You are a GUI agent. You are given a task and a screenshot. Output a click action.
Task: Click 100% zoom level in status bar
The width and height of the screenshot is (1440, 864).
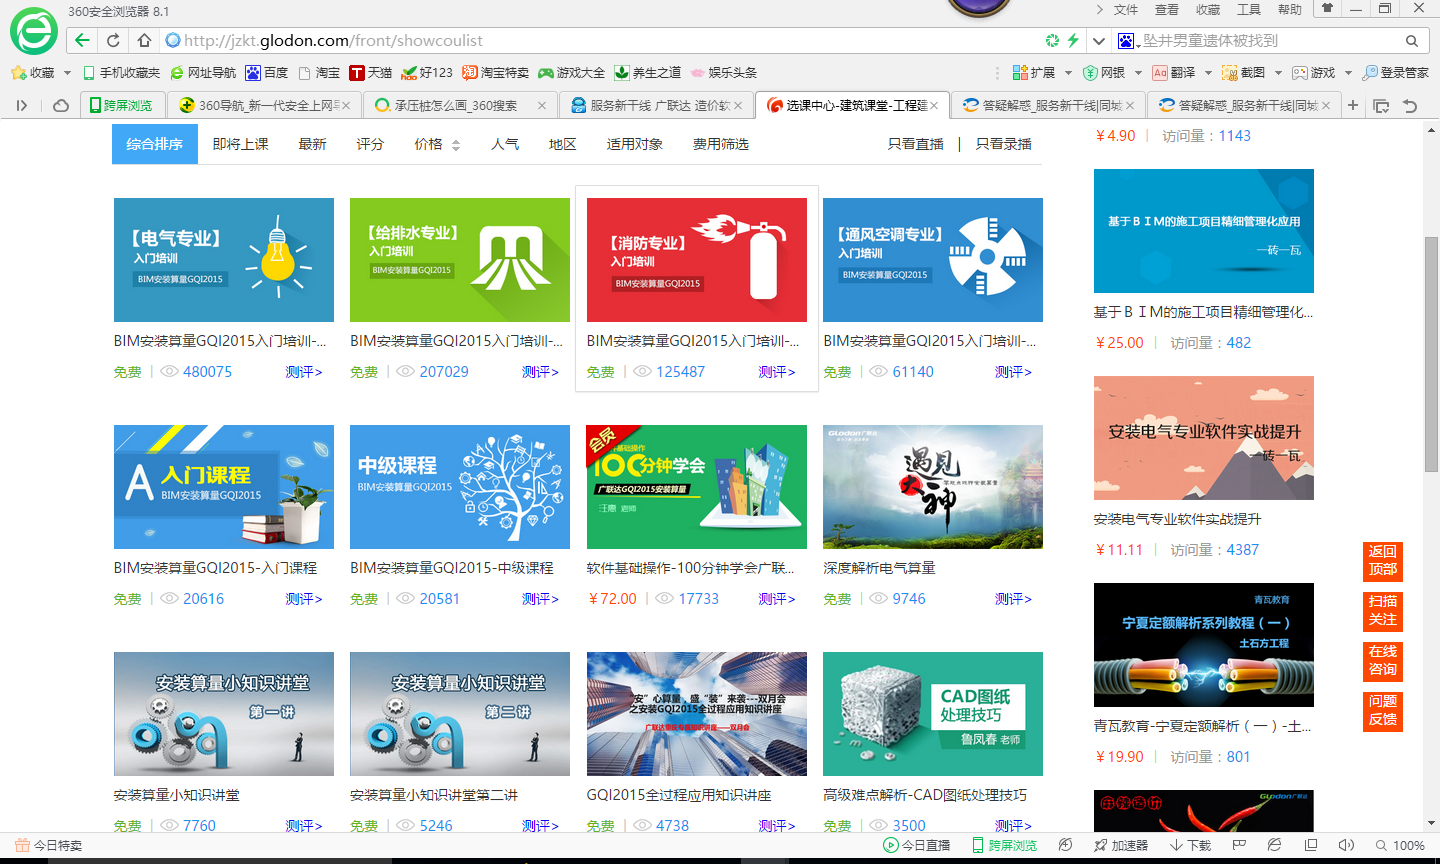point(1400,845)
